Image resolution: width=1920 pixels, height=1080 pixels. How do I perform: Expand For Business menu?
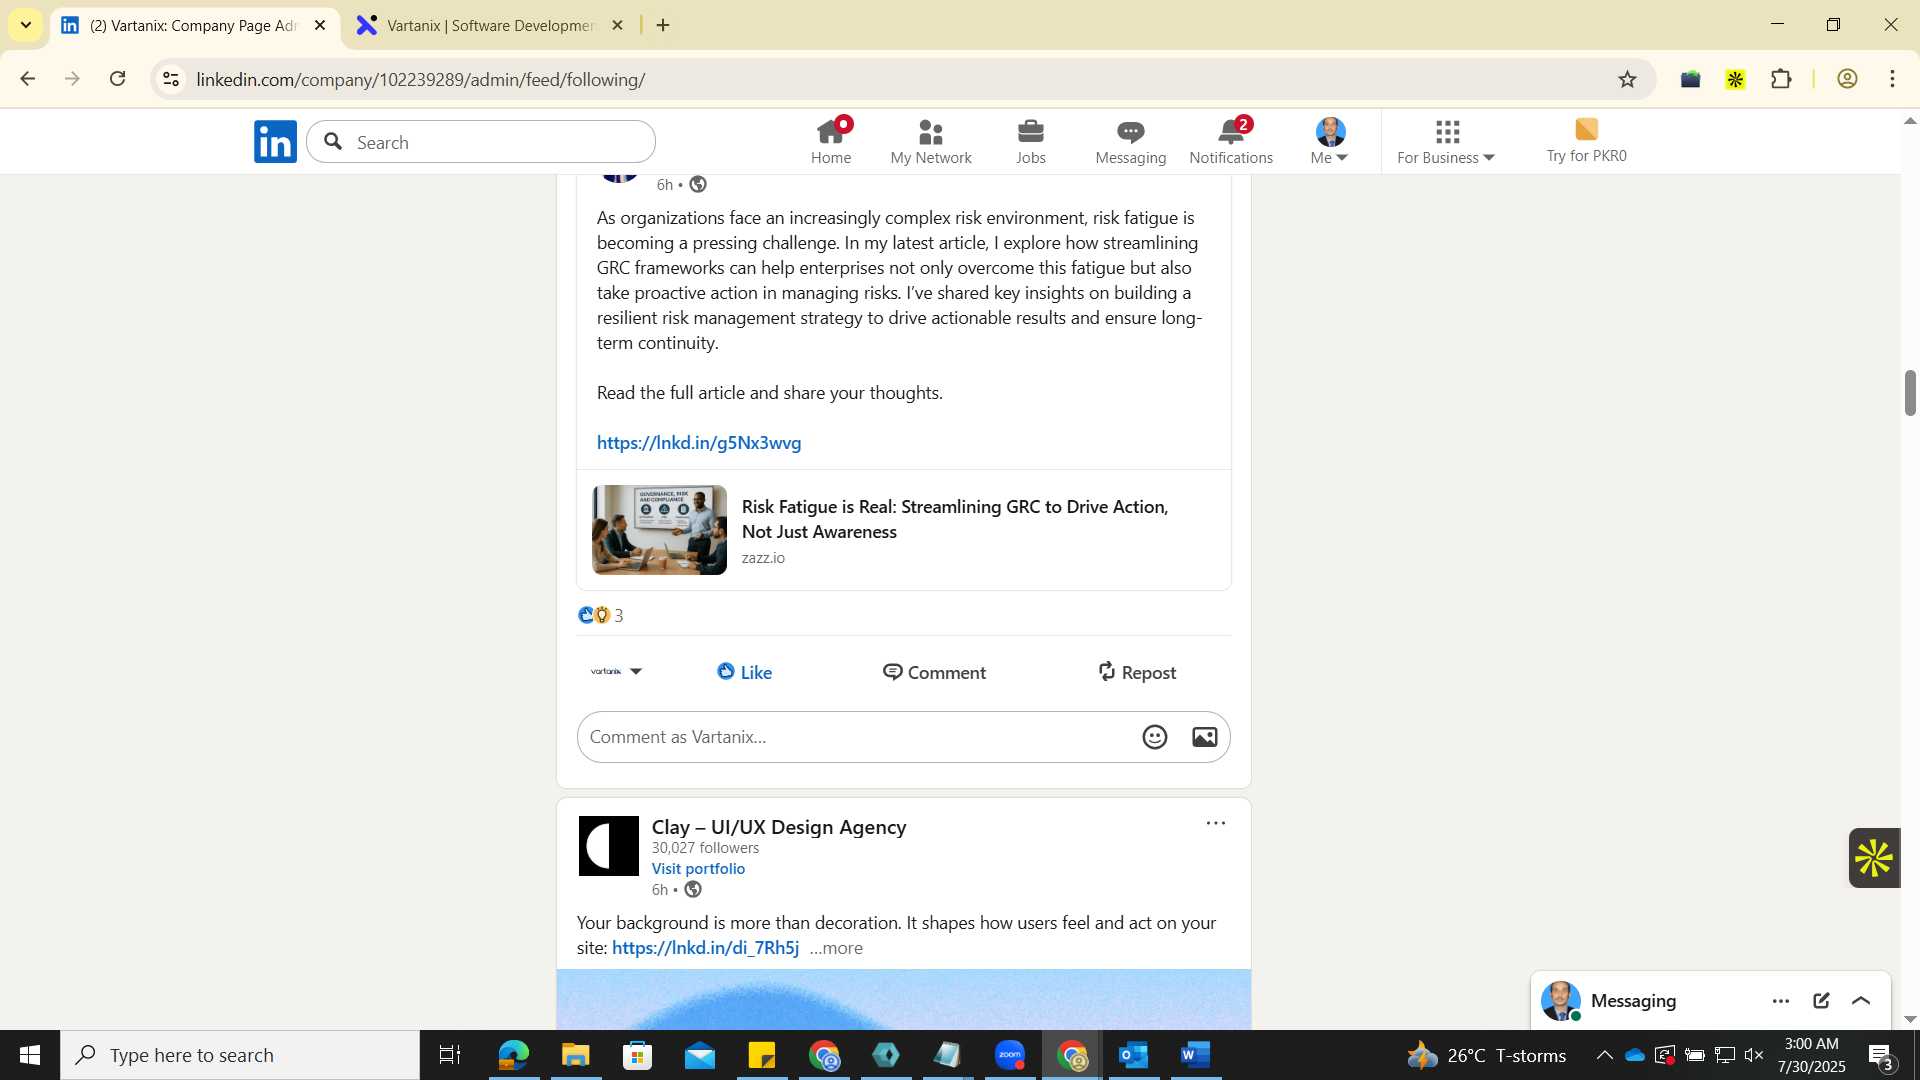(x=1446, y=141)
